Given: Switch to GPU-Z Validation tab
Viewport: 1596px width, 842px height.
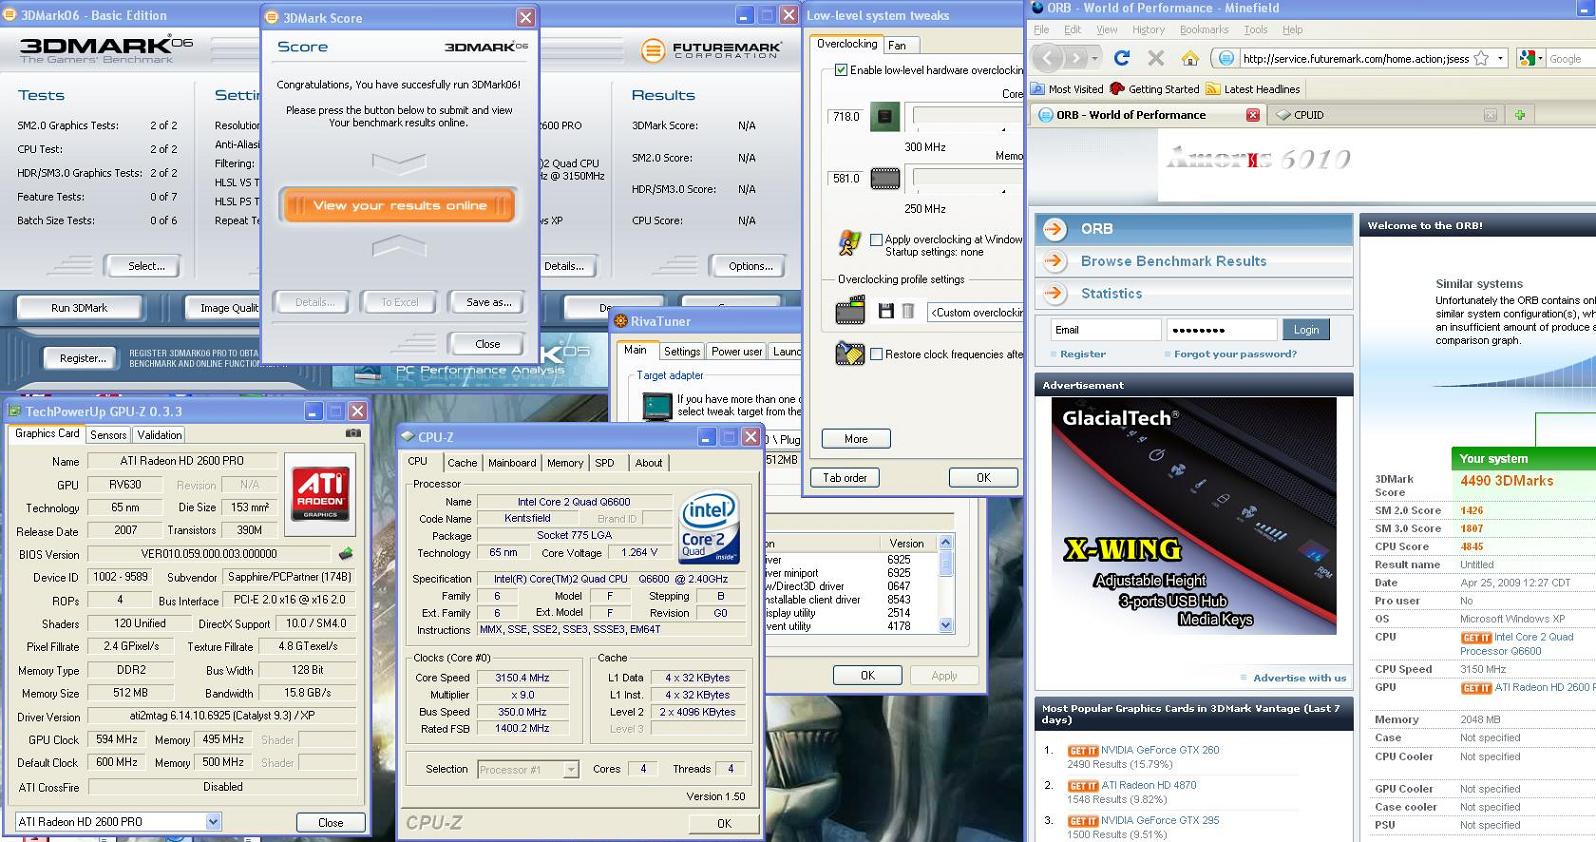Looking at the screenshot, I should coord(159,435).
